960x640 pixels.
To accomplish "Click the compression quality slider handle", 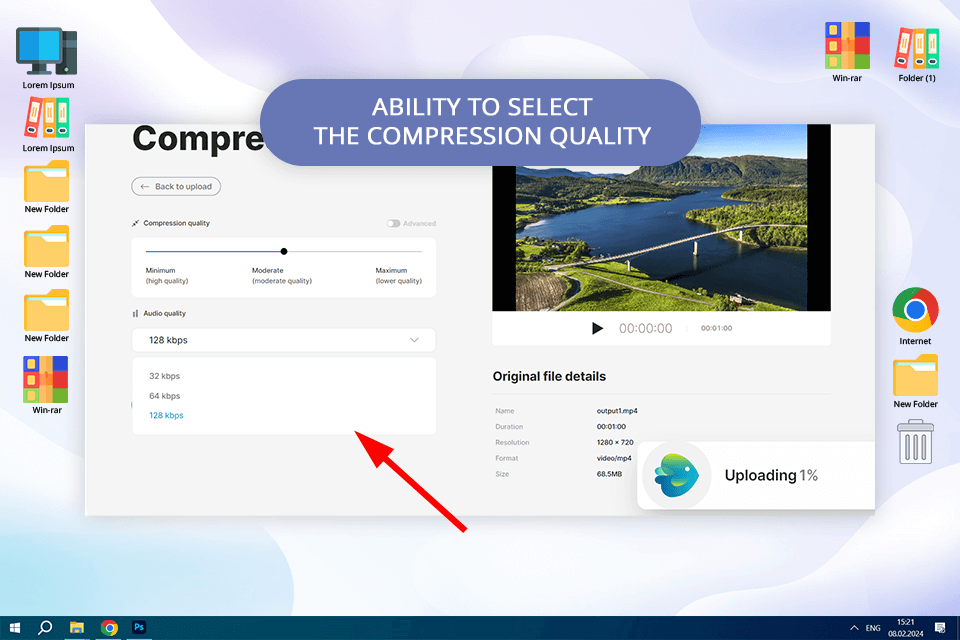I will coord(284,251).
